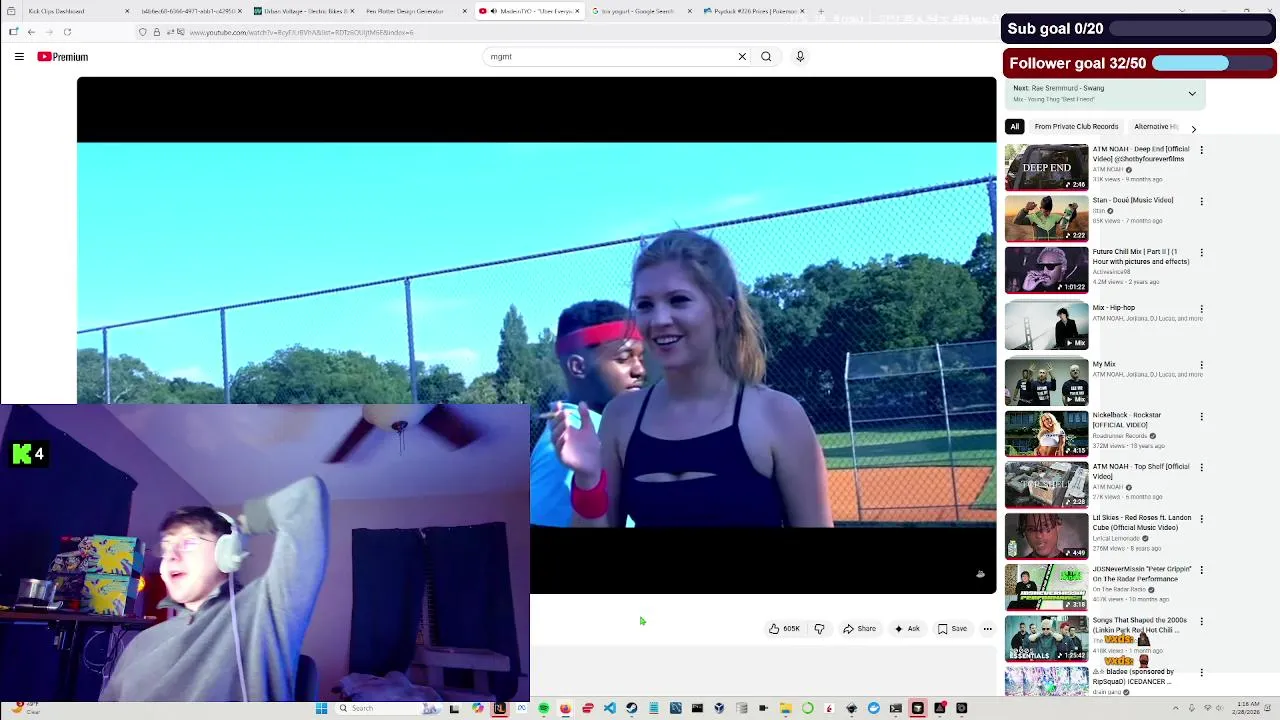Select the From Private Club Records chip

click(1076, 127)
